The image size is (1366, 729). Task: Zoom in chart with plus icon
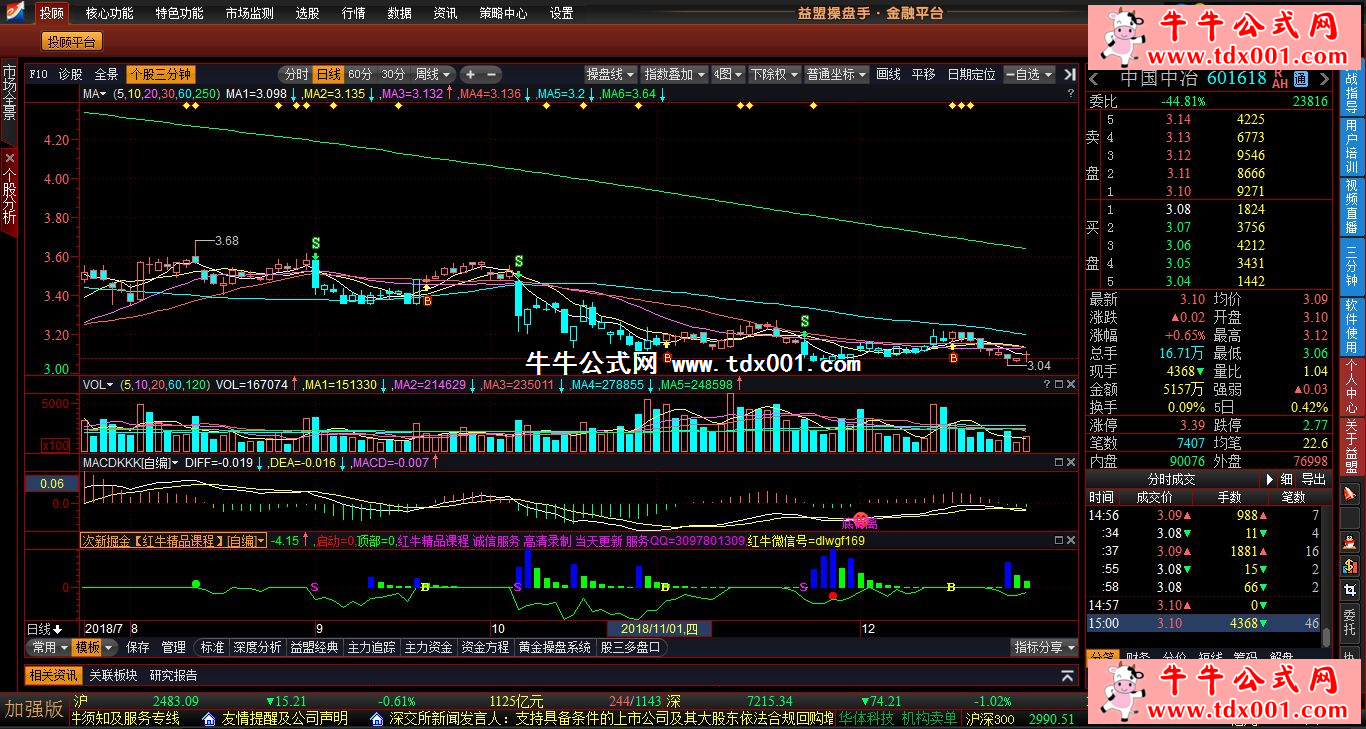(x=471, y=74)
